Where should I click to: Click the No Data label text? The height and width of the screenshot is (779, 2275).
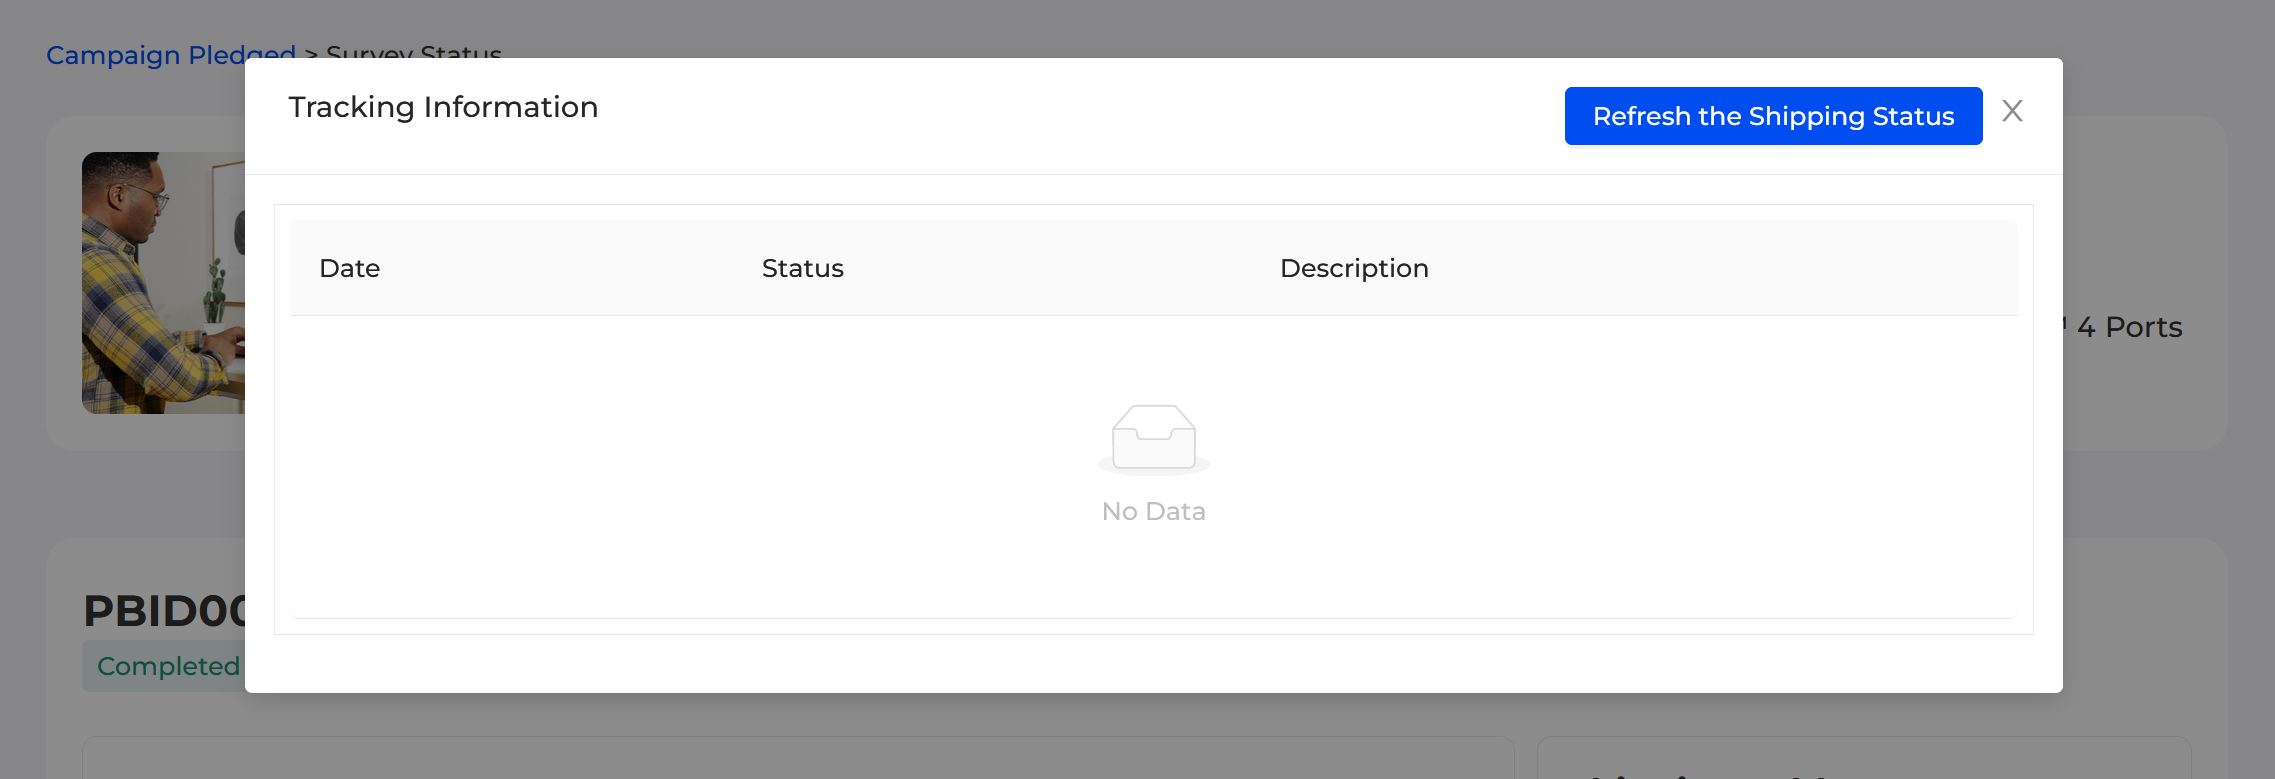[x=1154, y=511]
